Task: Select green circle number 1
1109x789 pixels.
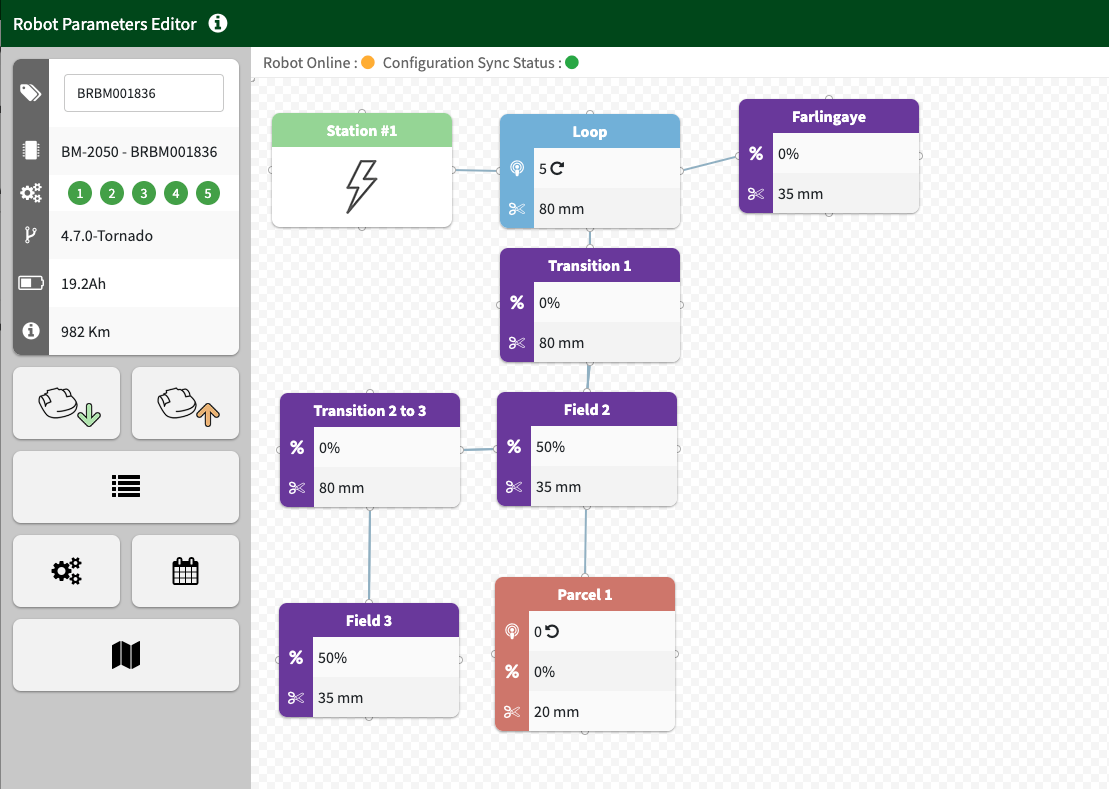Action: click(x=80, y=193)
